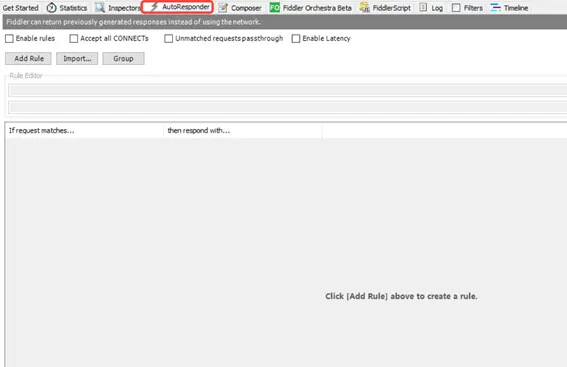Check Enable Latency option
The width and height of the screenshot is (567, 367).
coord(296,38)
